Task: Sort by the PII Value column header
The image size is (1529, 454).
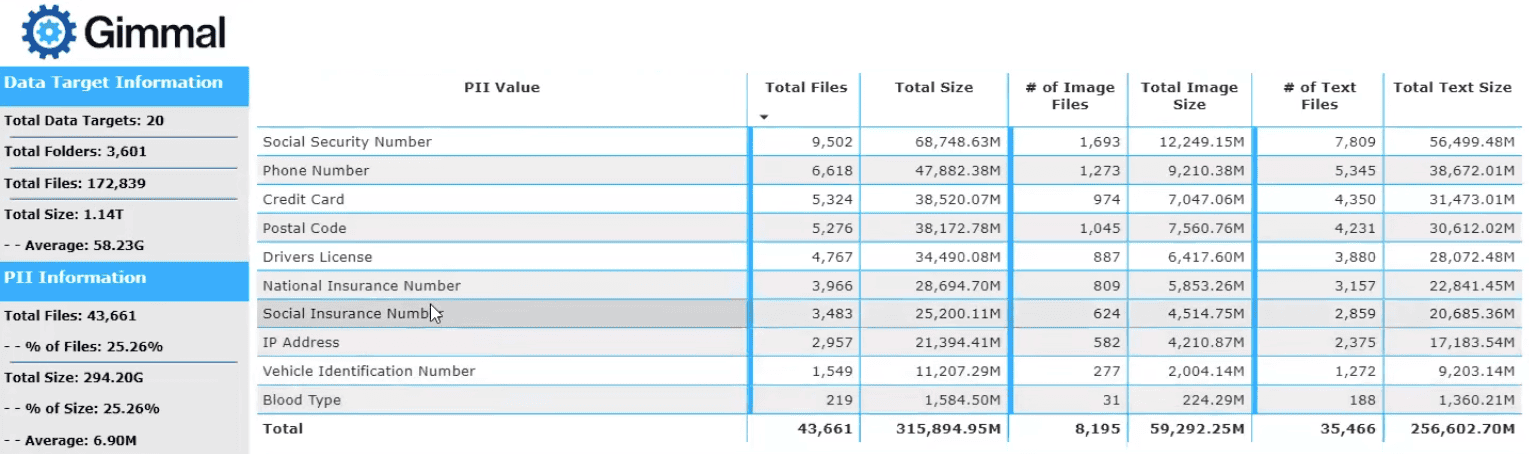Action: [x=501, y=88]
